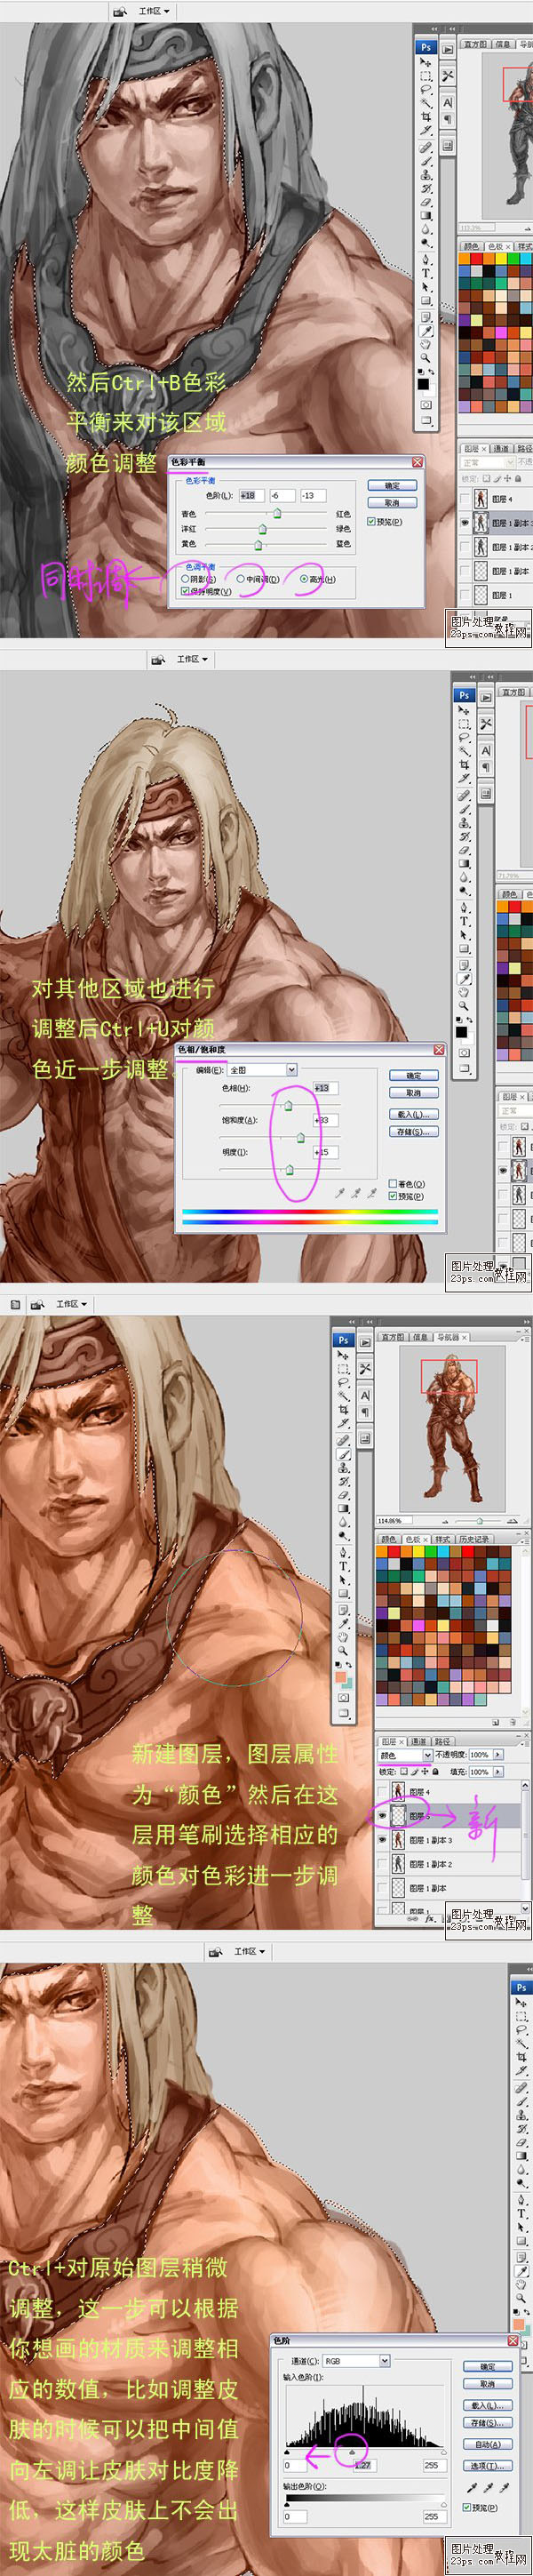Screen dimensions: 533x2576
Task: Click 载入 in the Hue/Saturation dialog
Action: (x=414, y=1113)
